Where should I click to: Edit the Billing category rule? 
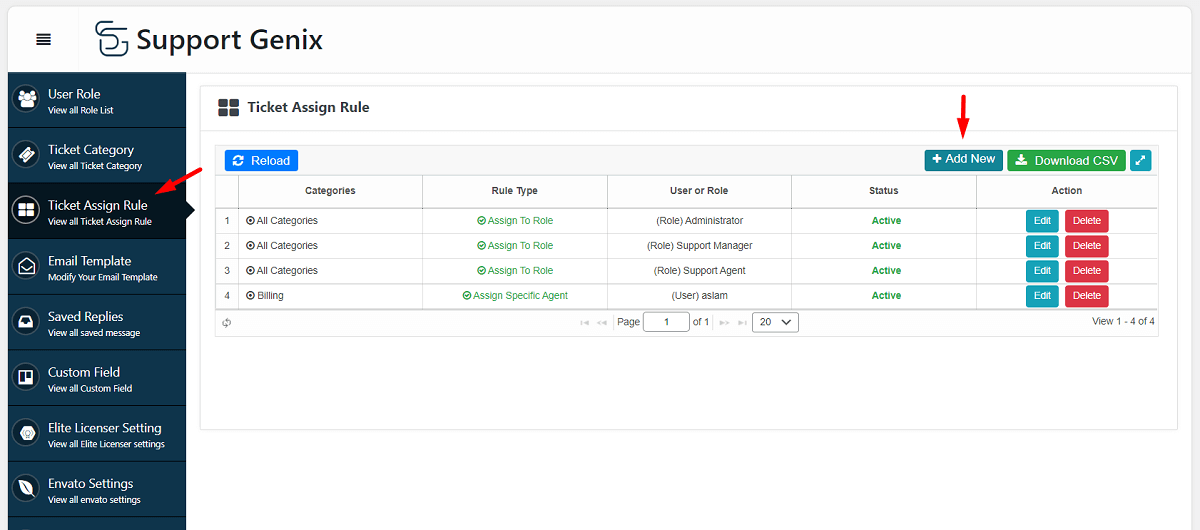click(x=1042, y=296)
